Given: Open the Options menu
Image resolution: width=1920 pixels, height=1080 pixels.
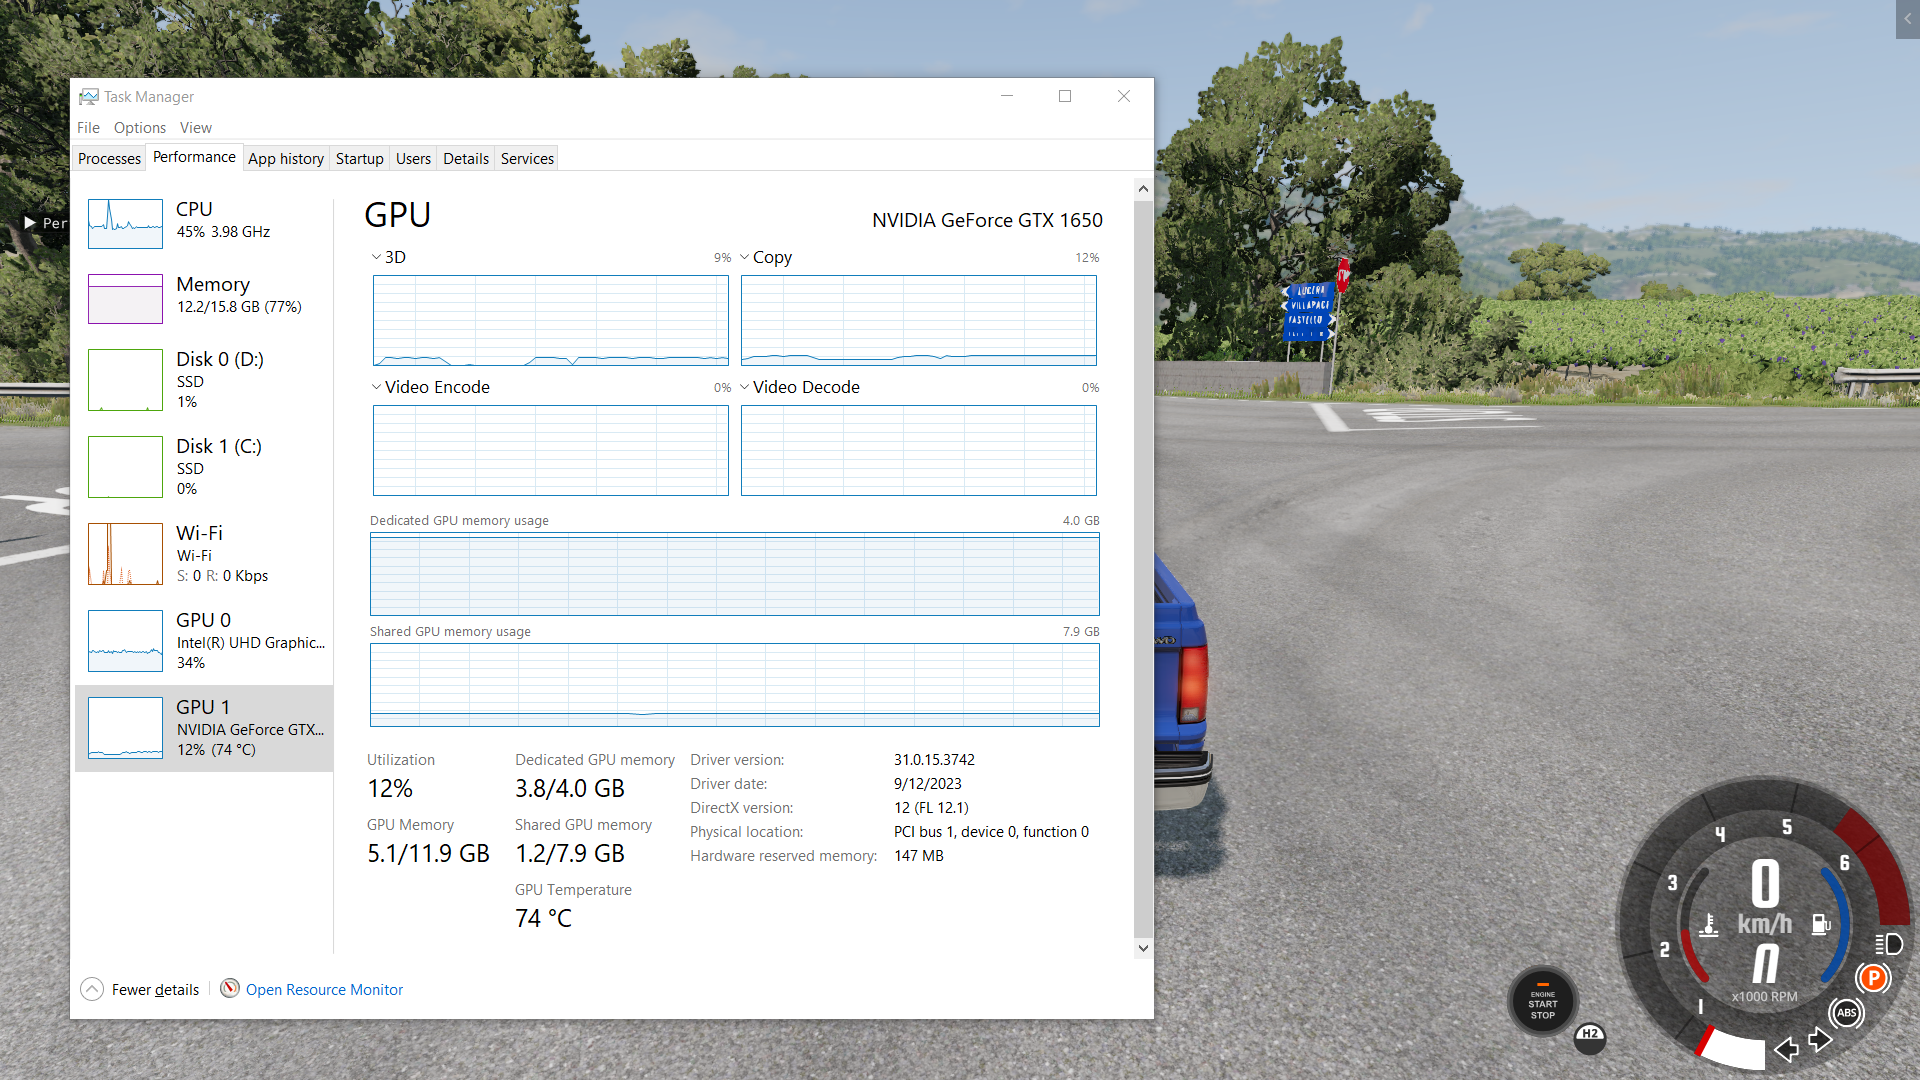Looking at the screenshot, I should tap(140, 128).
